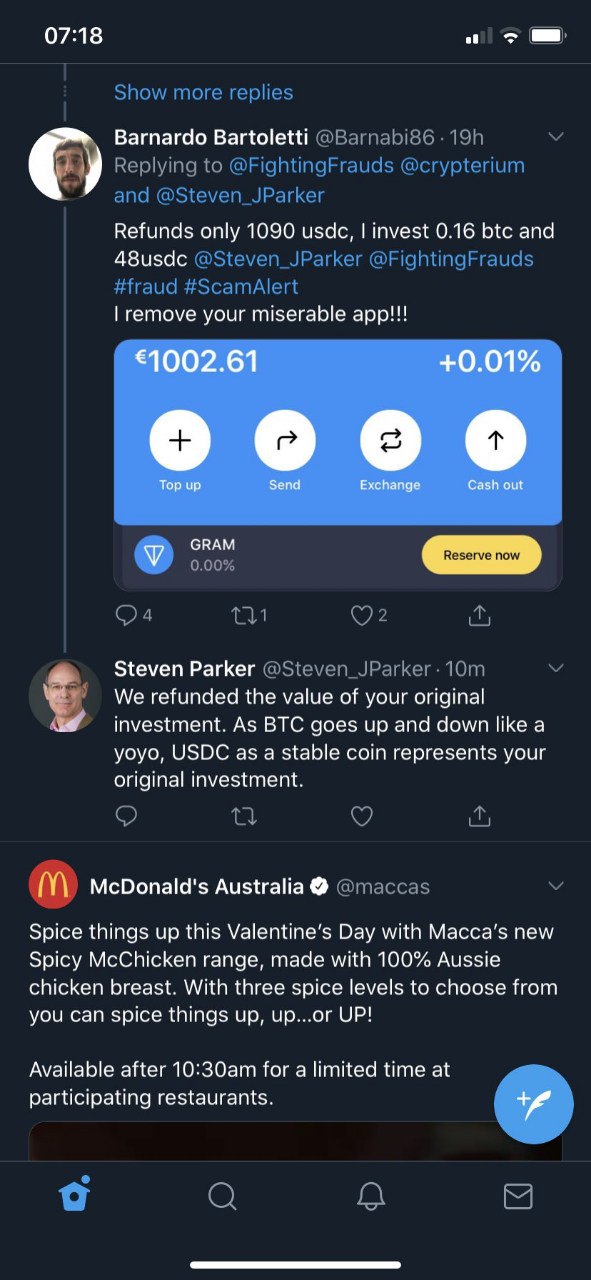Open the Home tab in bottom bar
The width and height of the screenshot is (591, 1280).
75,1195
